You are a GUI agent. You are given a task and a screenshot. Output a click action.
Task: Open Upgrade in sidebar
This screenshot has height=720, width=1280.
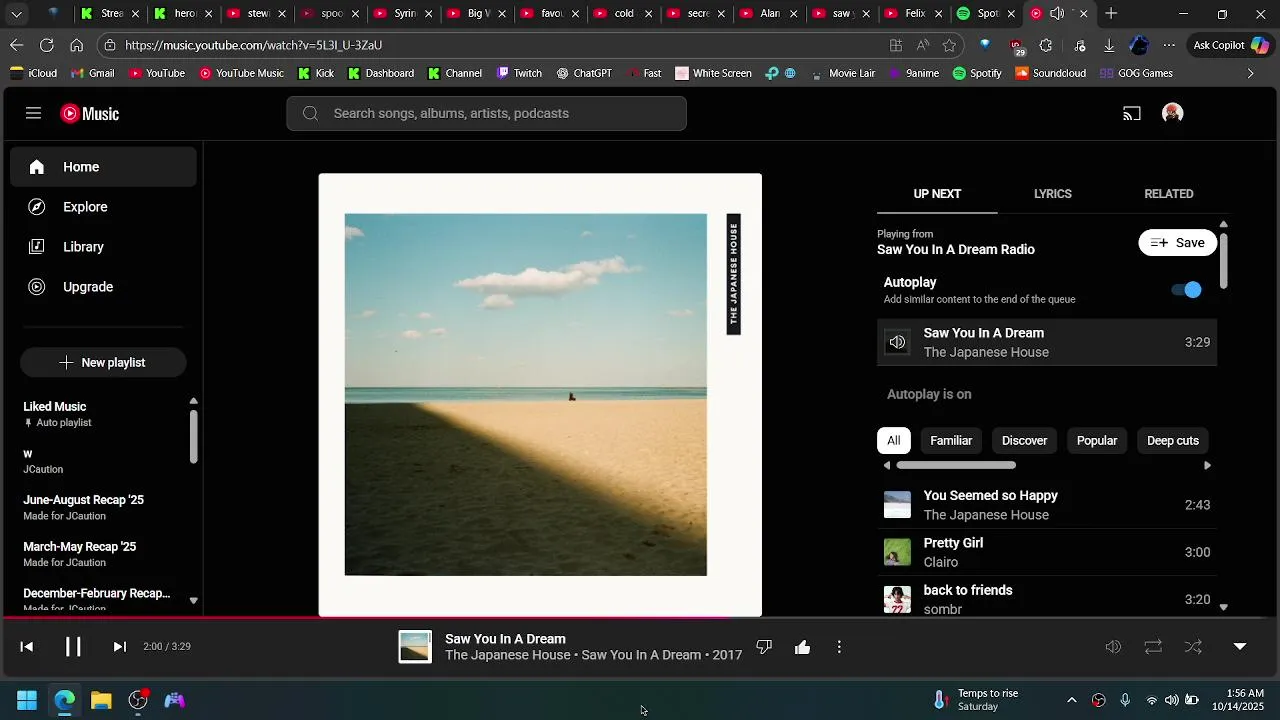(103, 287)
